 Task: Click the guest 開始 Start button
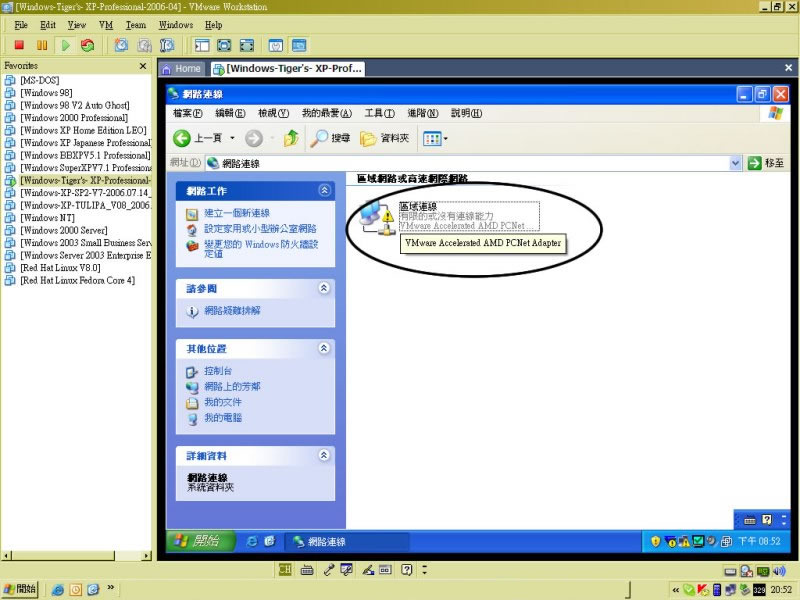click(201, 541)
